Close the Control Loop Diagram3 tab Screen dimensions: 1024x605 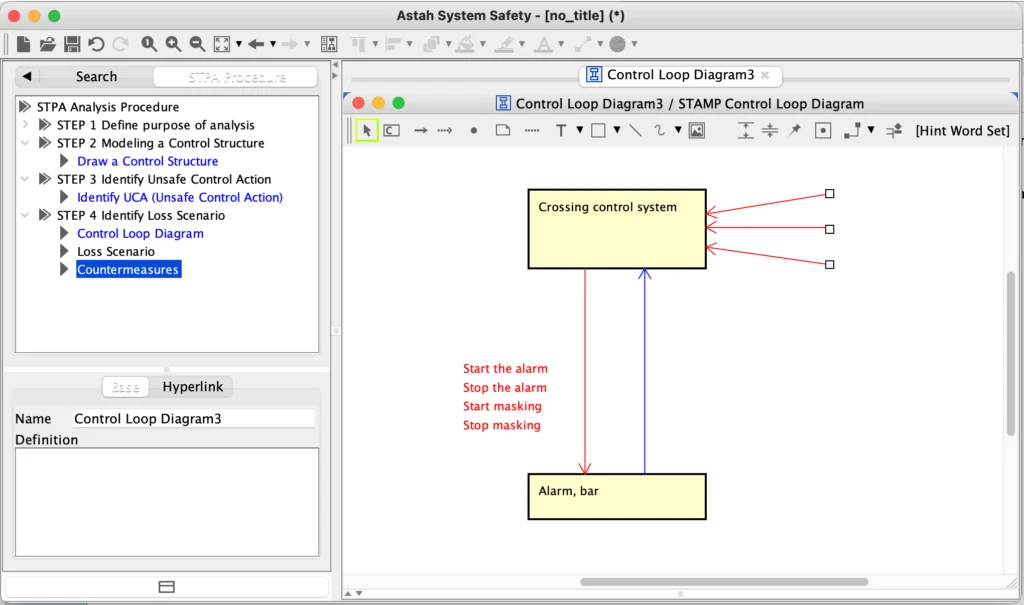pyautogui.click(x=765, y=75)
